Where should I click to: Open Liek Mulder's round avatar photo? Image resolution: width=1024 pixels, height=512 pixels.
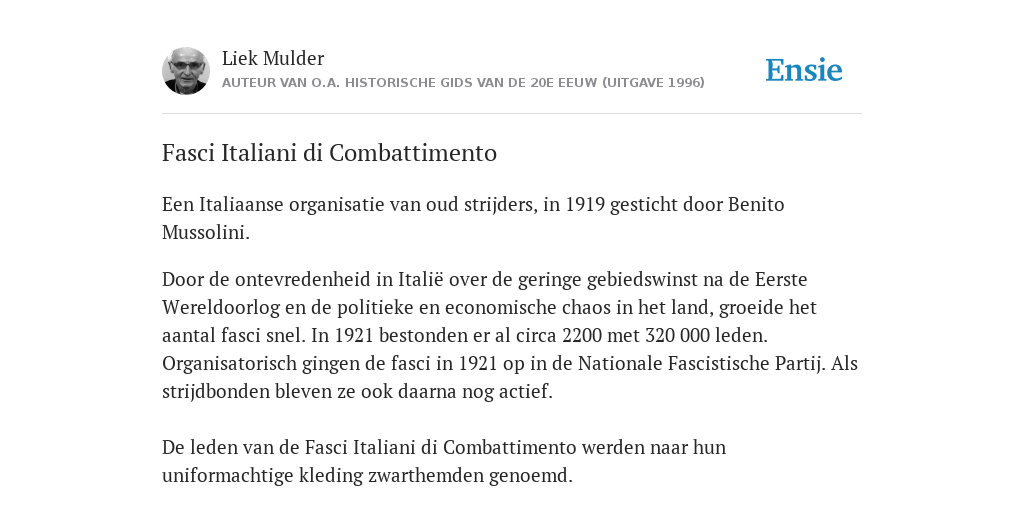click(186, 71)
